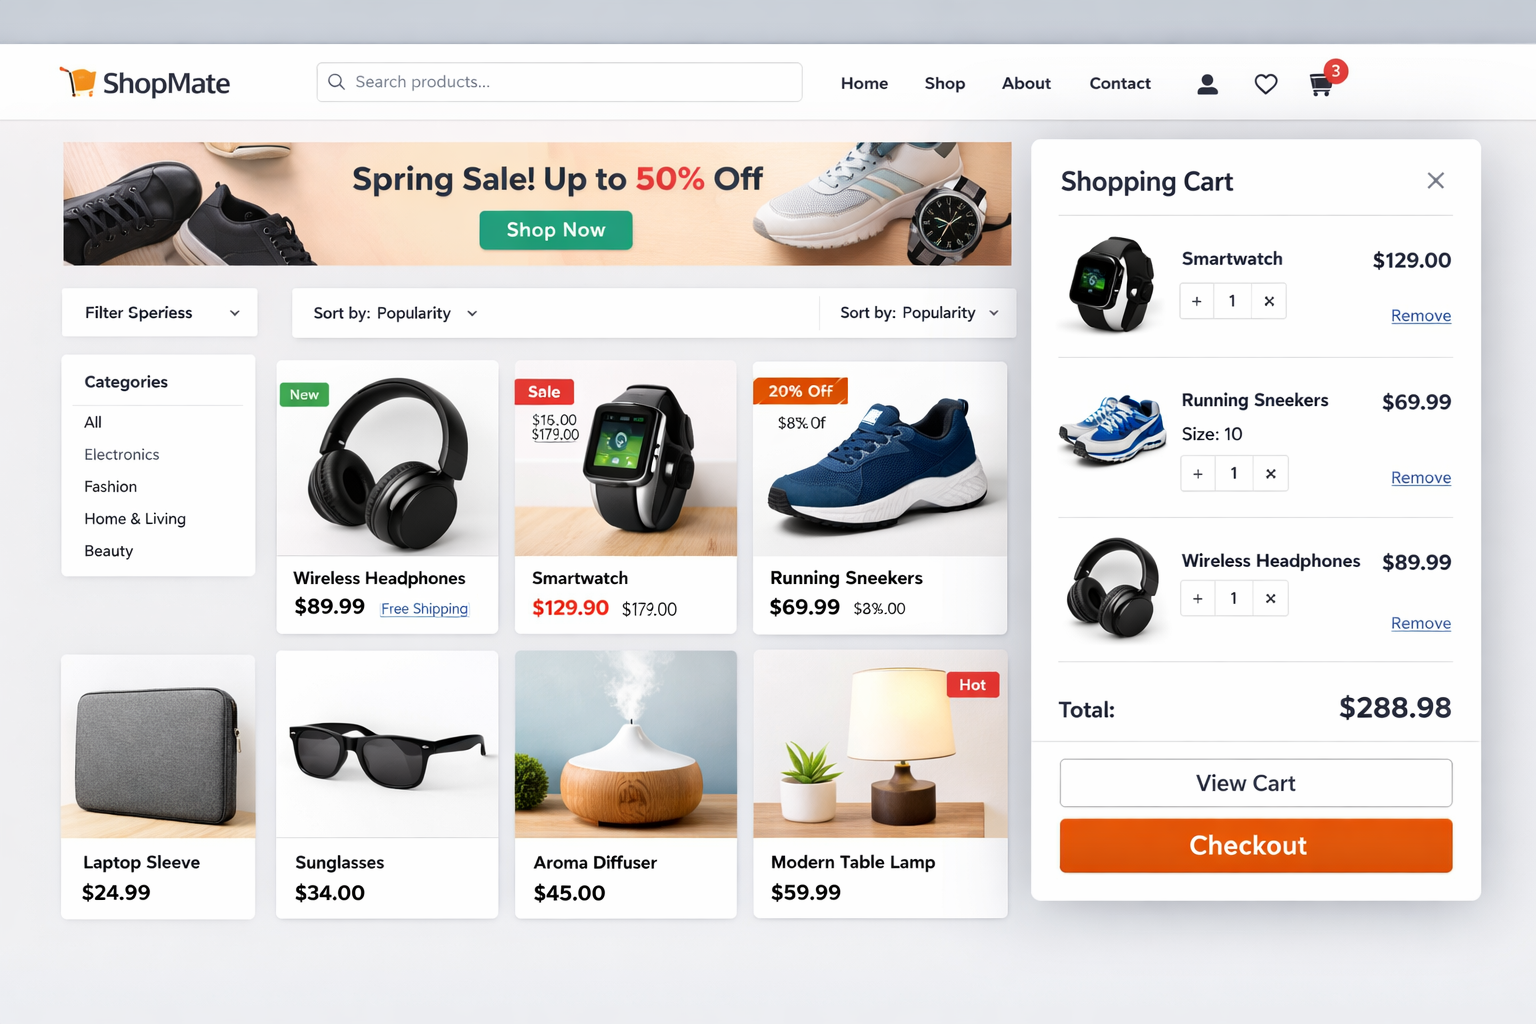Image resolution: width=1536 pixels, height=1024 pixels.
Task: Click the Shop Now banner button
Action: coord(556,230)
